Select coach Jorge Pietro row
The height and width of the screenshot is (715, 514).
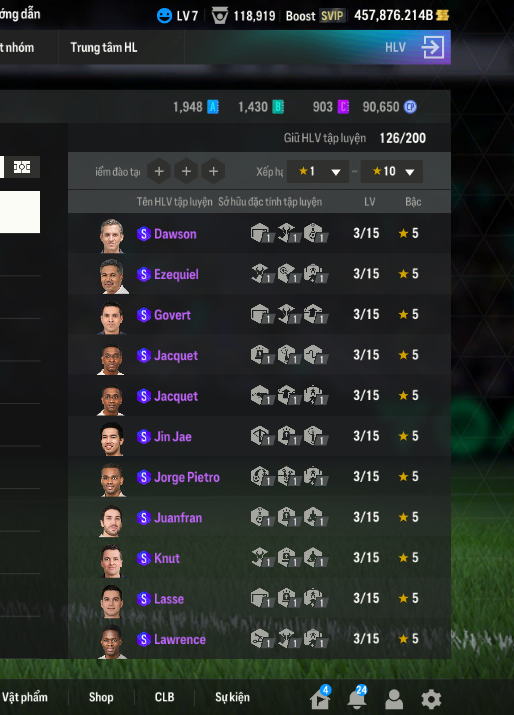click(259, 477)
